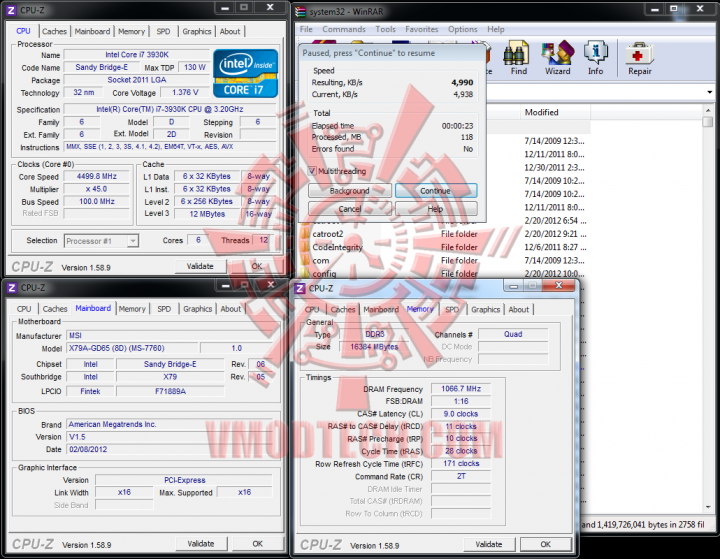Click the Channels Quad value field

pyautogui.click(x=513, y=334)
